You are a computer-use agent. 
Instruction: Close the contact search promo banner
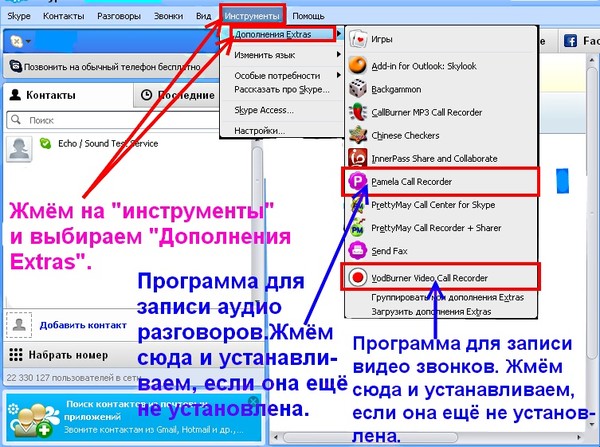253,401
